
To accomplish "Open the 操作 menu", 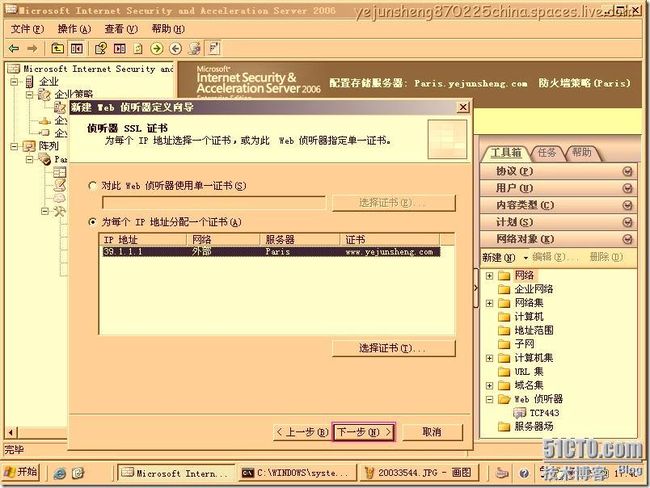I will (x=74, y=29).
